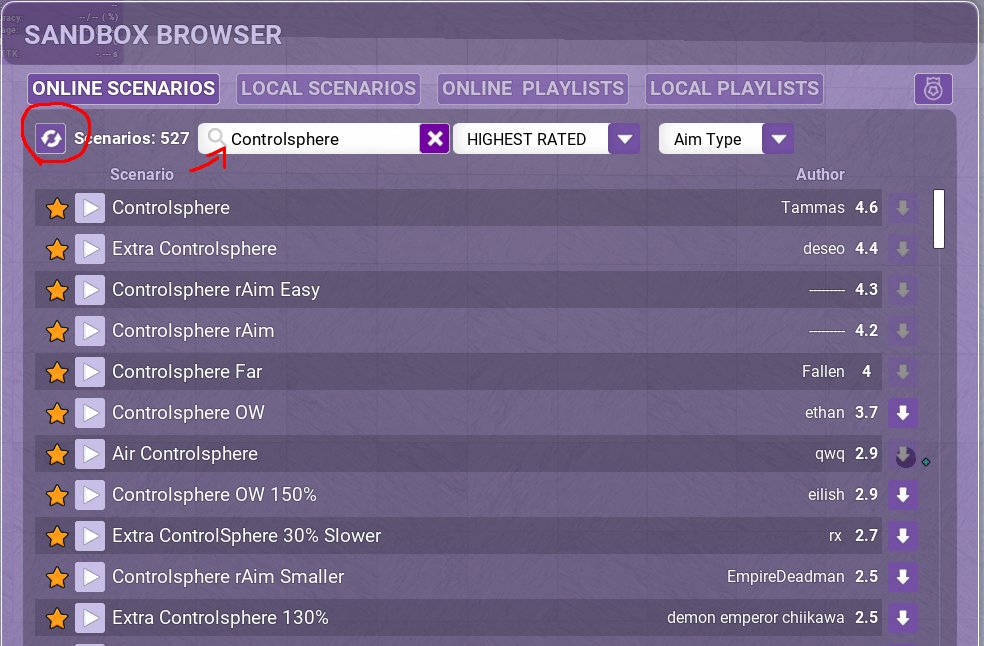The height and width of the screenshot is (646, 984).
Task: Play Controlsphere rAim Easy
Action: [90, 290]
